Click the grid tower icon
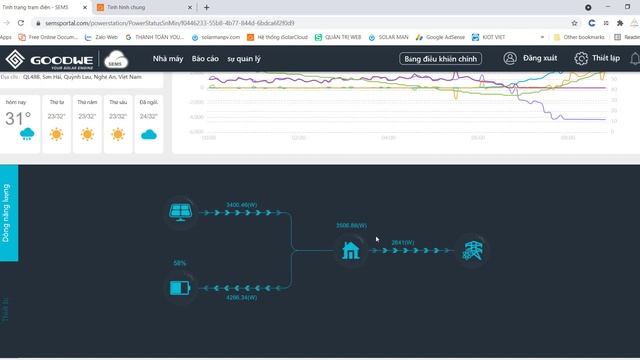Viewport: 640px width, 360px height. 473,250
